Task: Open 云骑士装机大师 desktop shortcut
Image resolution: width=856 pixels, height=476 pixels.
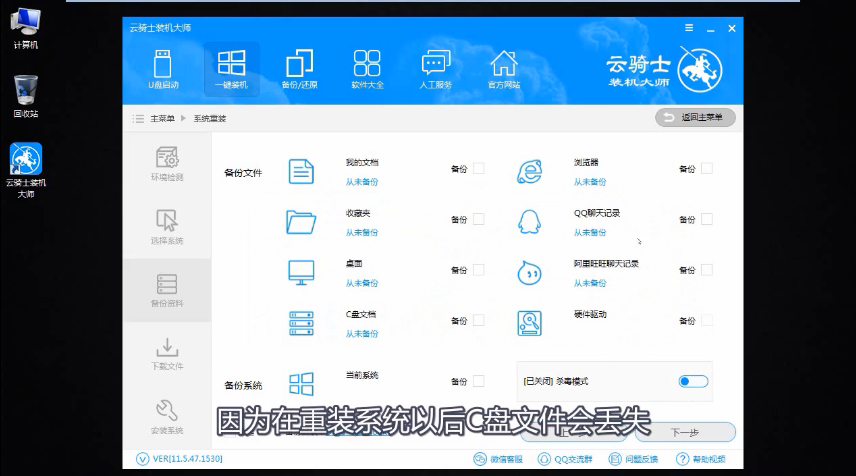Action: 26,170
